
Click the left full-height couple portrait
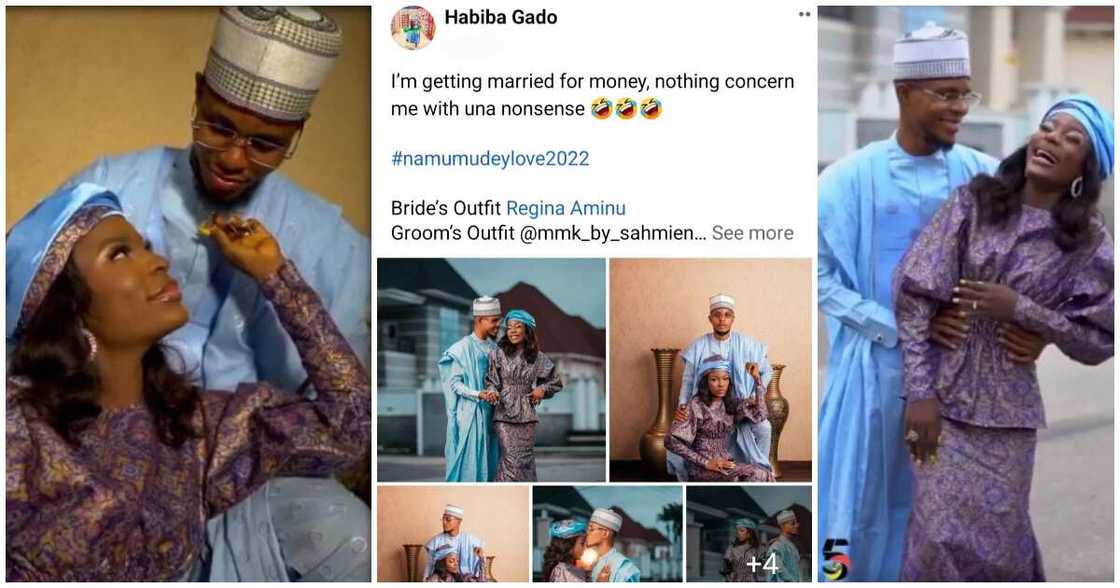185,294
